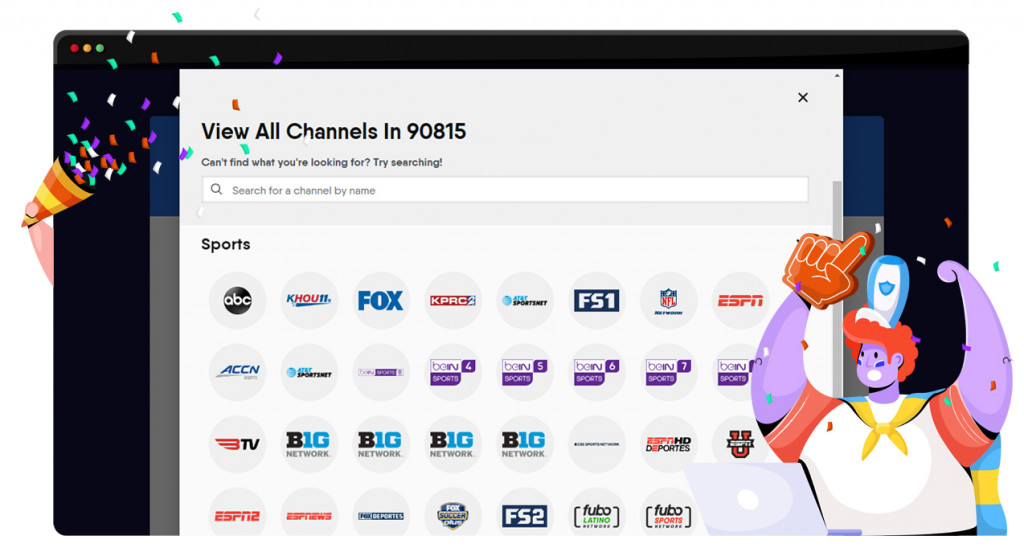Select the beIN Sports 5 logo

(x=524, y=372)
